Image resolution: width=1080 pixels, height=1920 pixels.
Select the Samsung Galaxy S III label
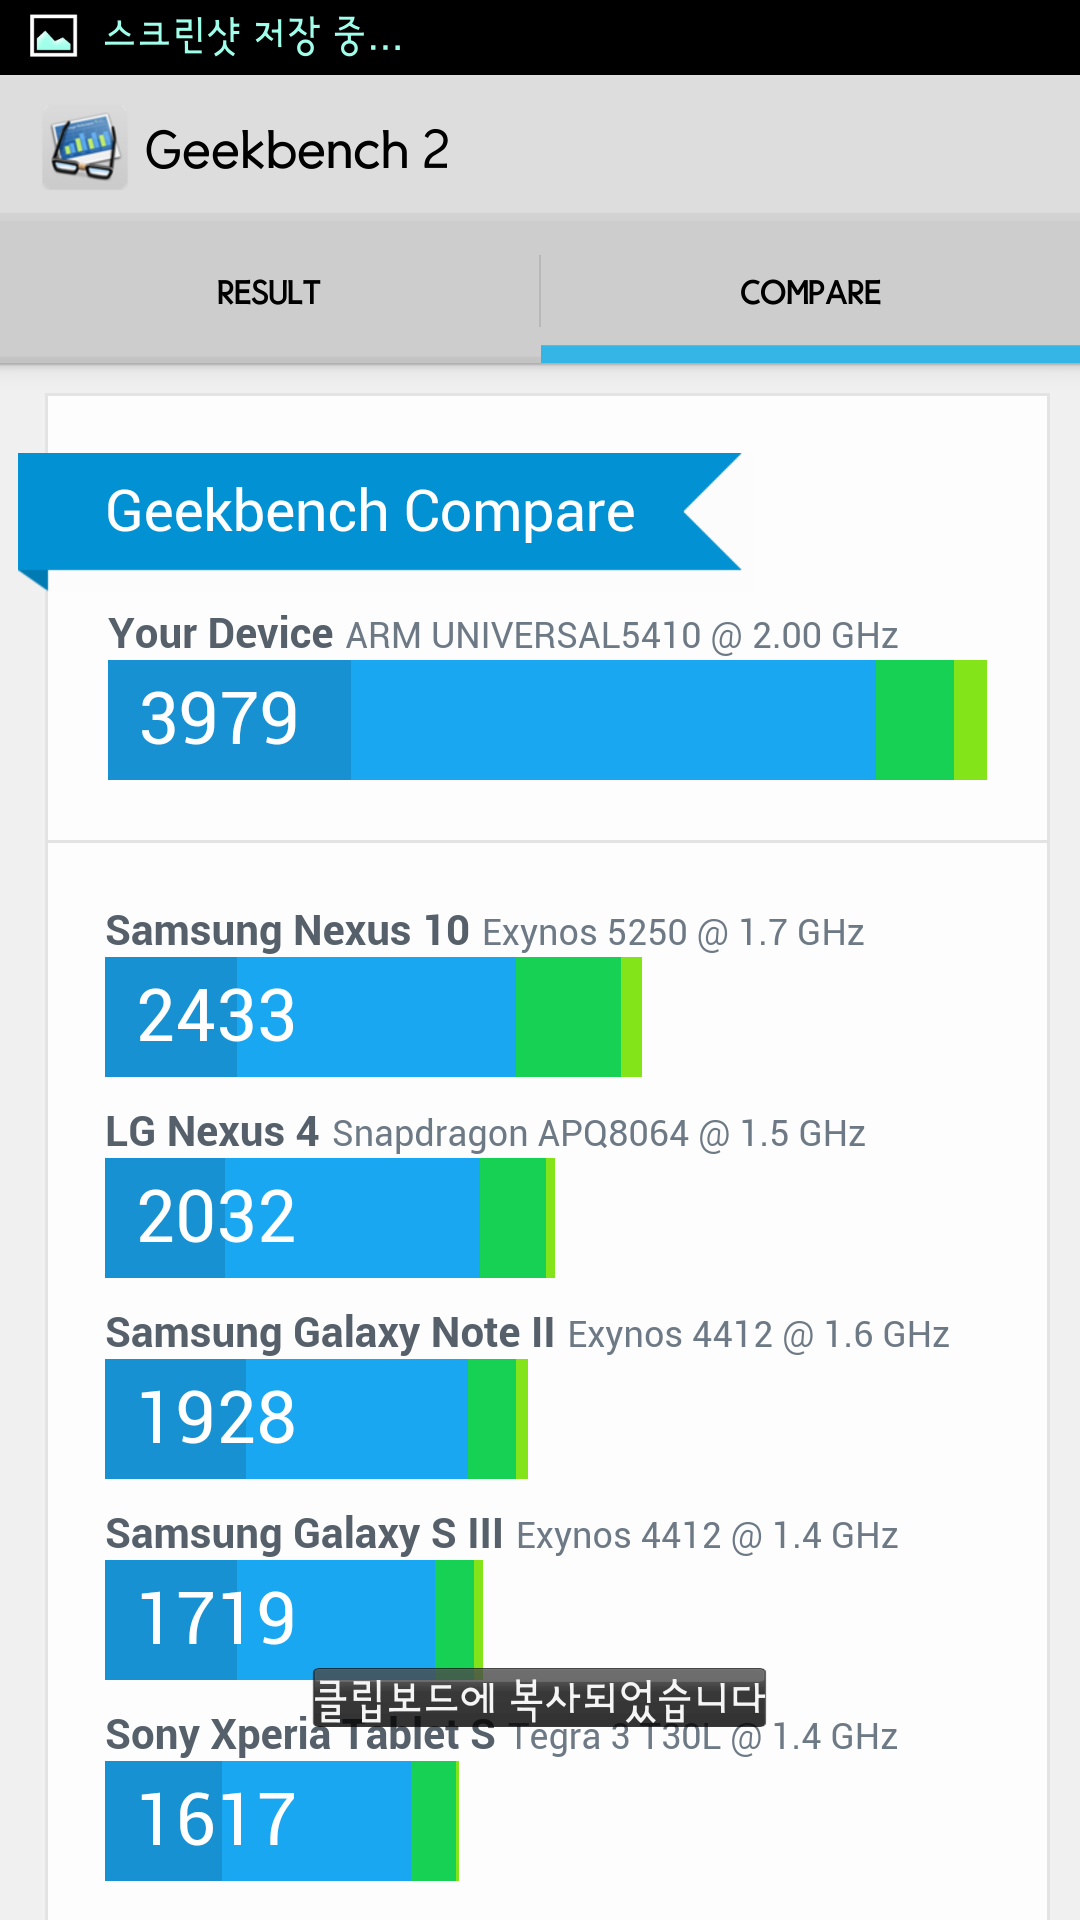[x=304, y=1534]
